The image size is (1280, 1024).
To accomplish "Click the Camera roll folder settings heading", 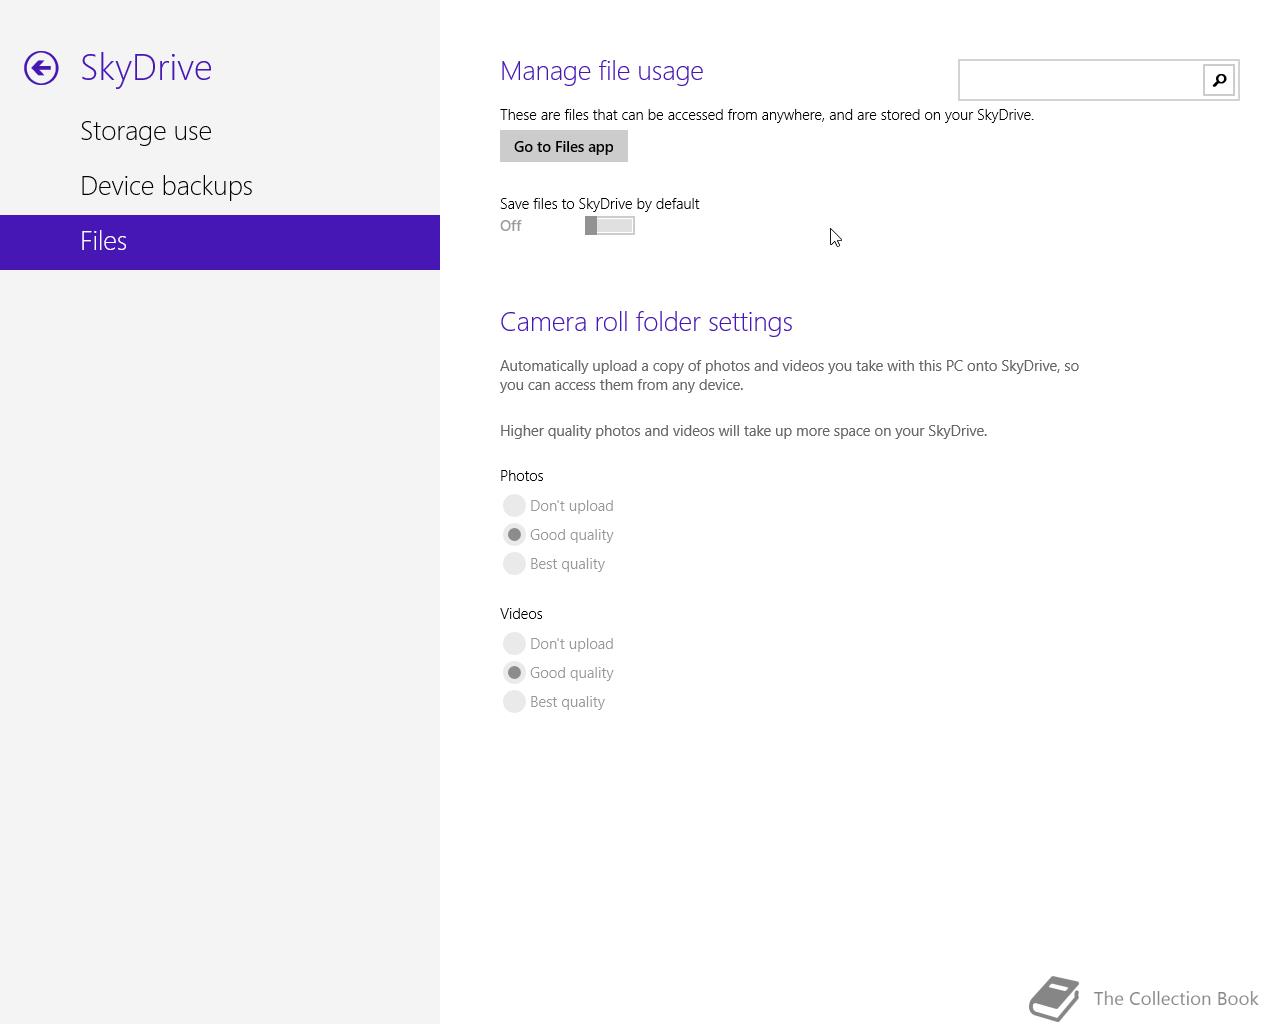I will tap(646, 322).
